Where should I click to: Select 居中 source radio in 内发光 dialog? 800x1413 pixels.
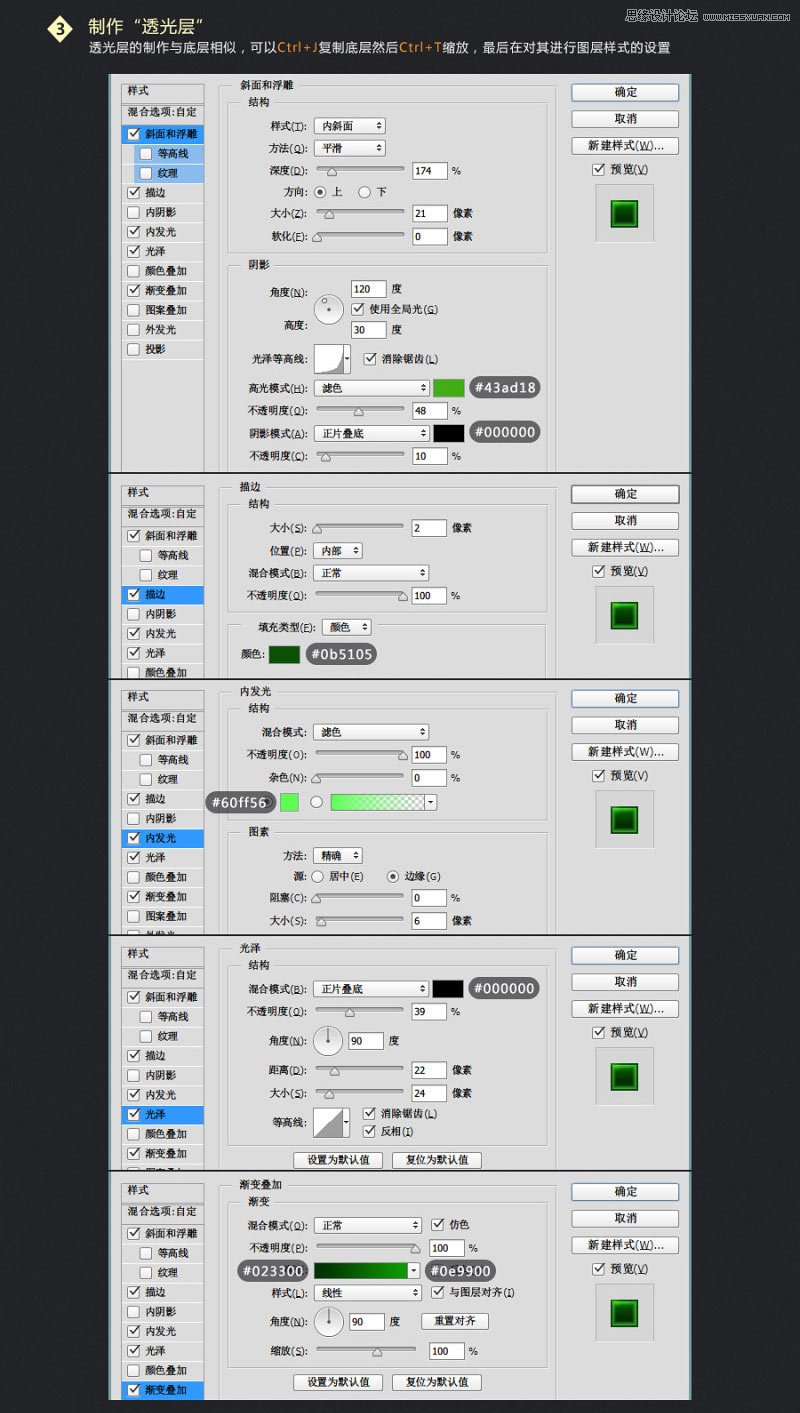tap(318, 876)
